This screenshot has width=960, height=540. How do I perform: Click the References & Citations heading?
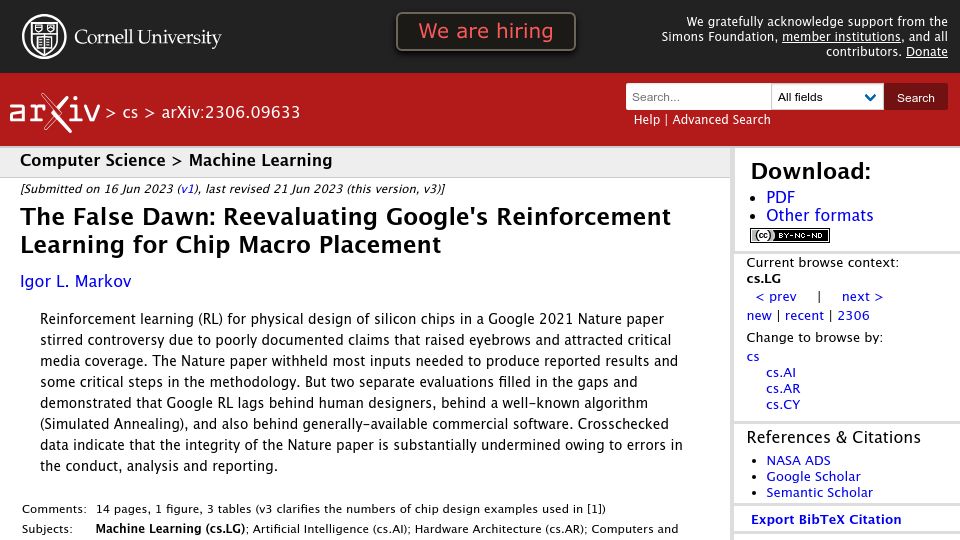pos(833,437)
